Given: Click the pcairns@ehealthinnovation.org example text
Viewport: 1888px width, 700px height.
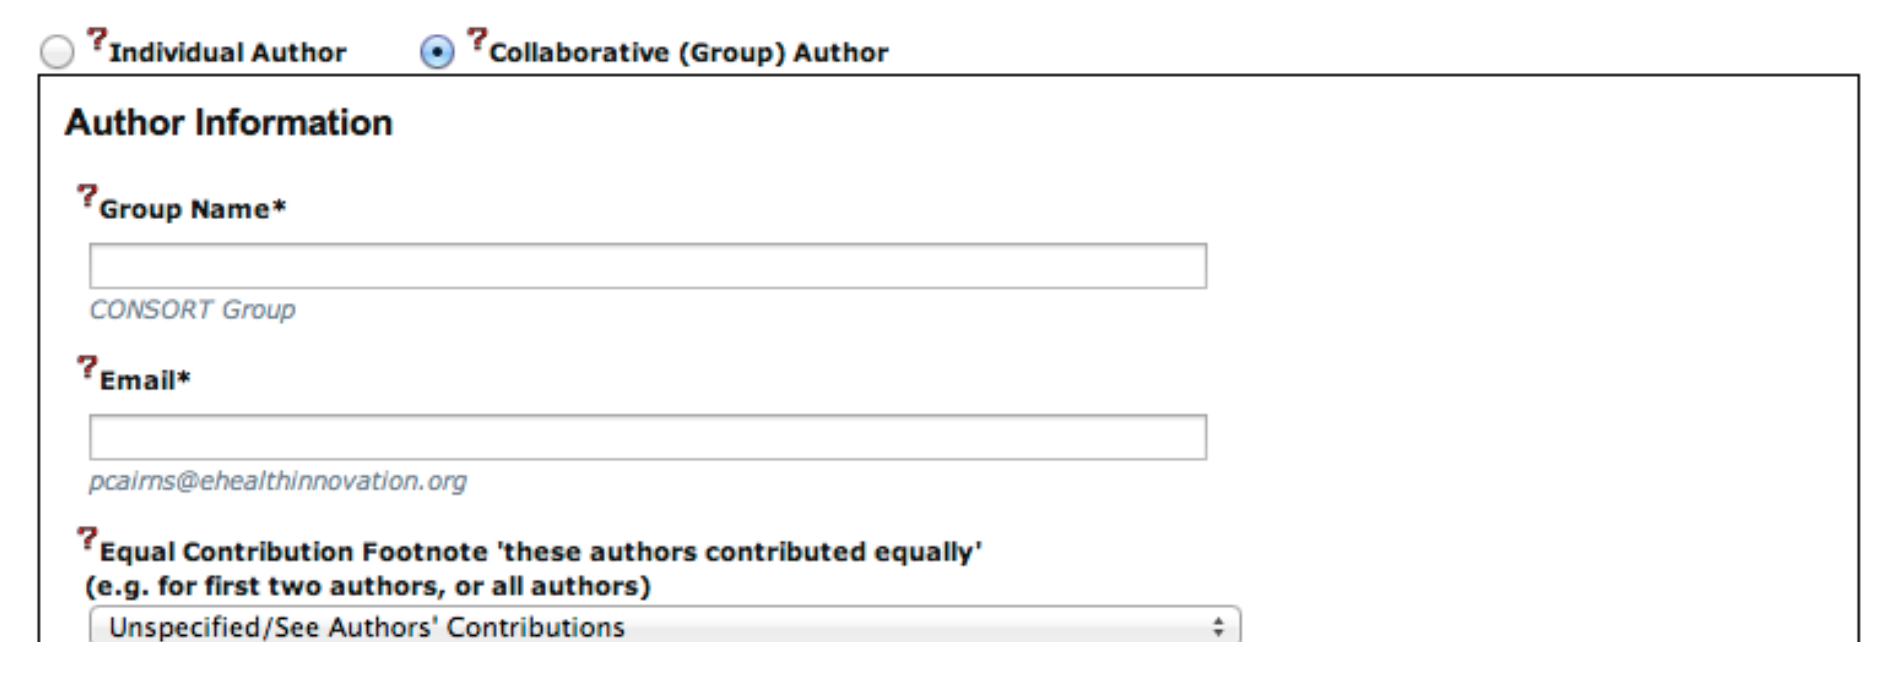Looking at the screenshot, I should [278, 482].
